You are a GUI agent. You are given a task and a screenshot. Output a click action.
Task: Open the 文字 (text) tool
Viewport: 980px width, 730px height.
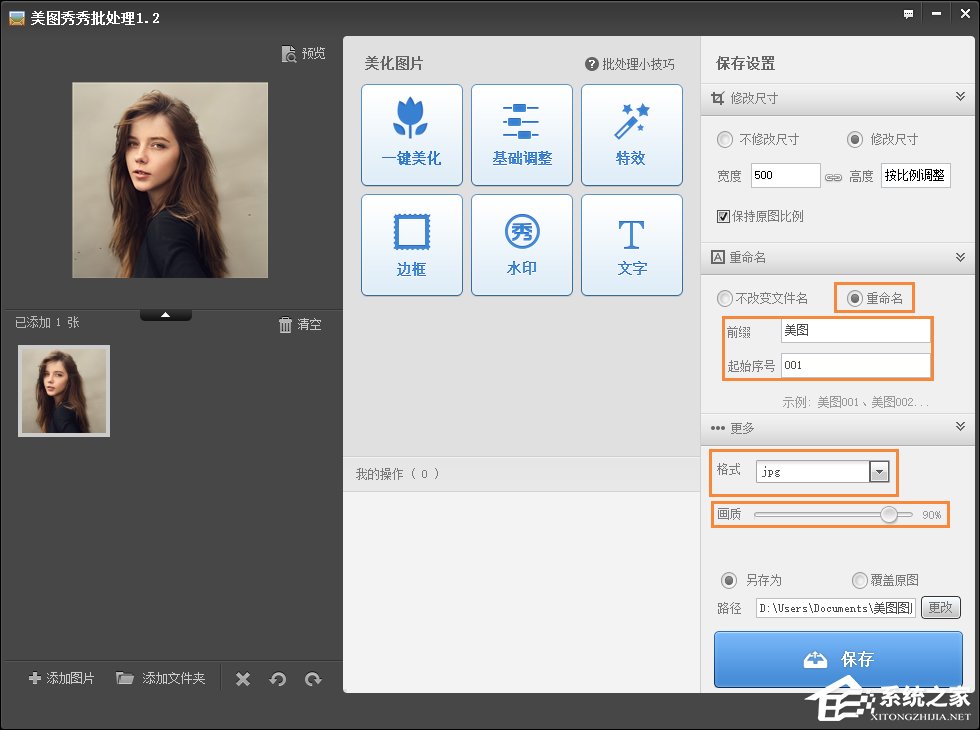tap(631, 245)
